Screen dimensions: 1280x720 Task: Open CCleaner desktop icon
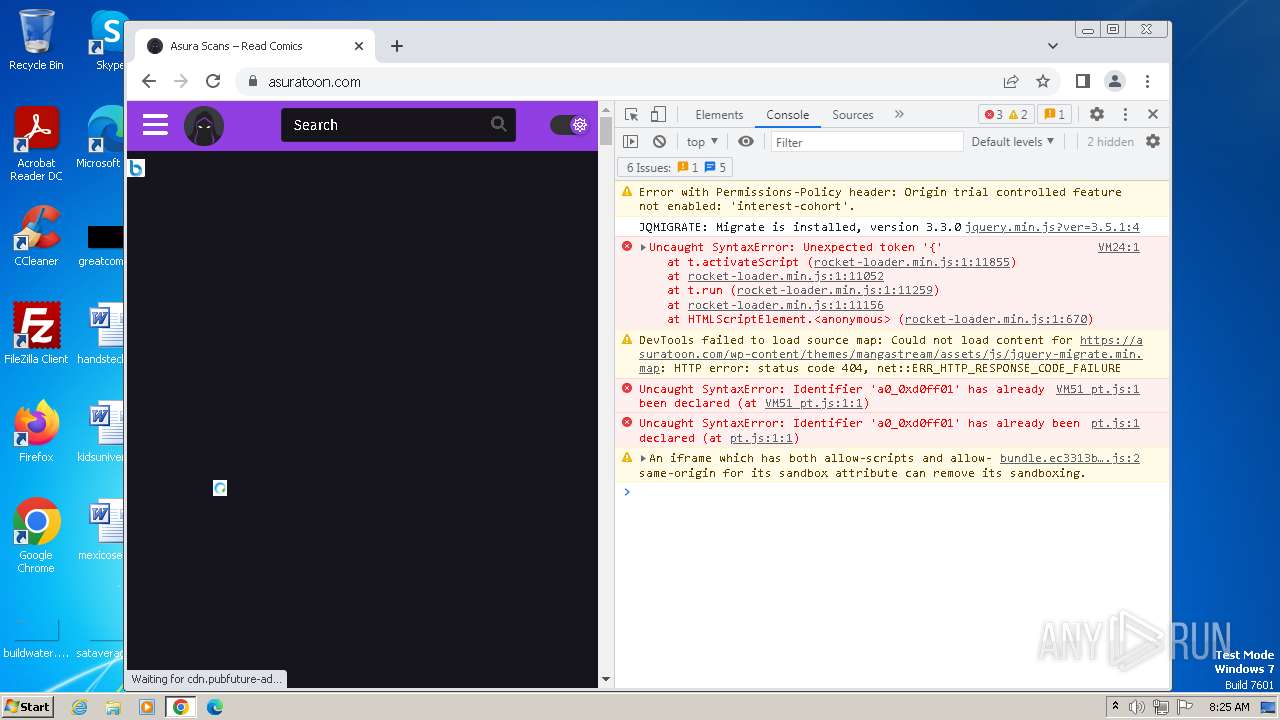[x=36, y=236]
